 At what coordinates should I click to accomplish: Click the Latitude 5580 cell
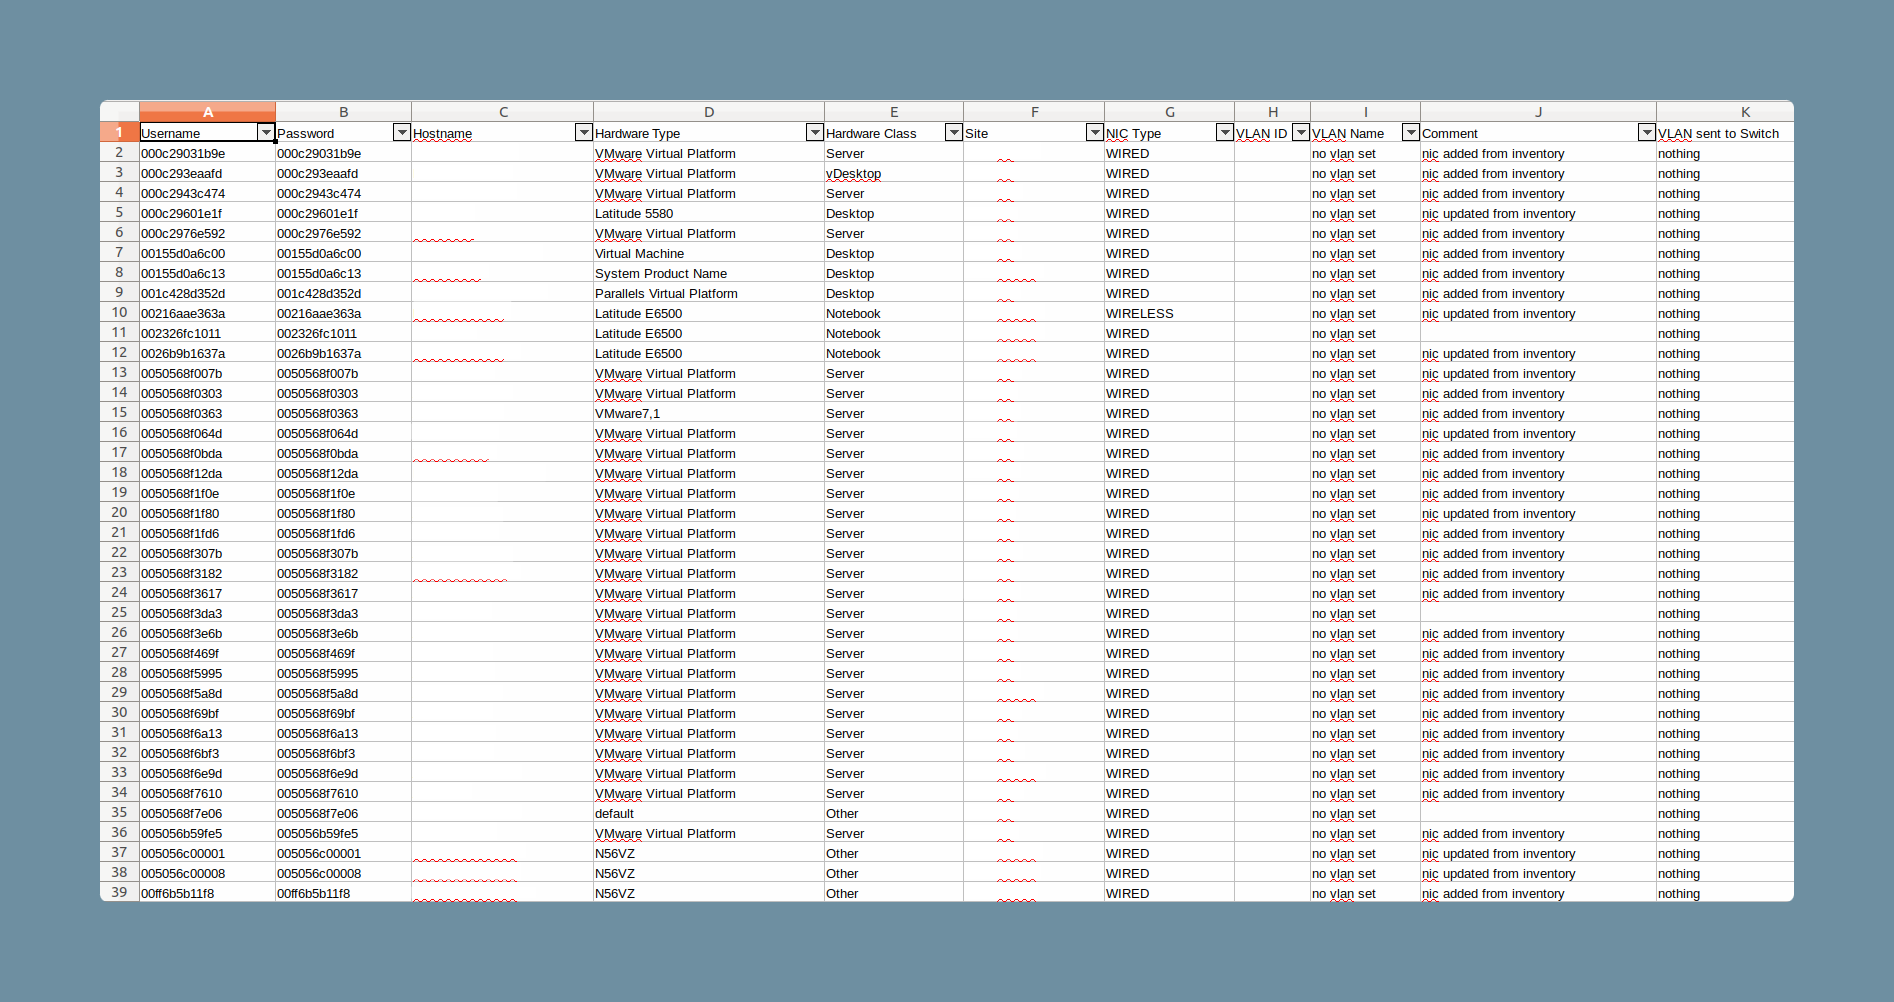coord(709,213)
